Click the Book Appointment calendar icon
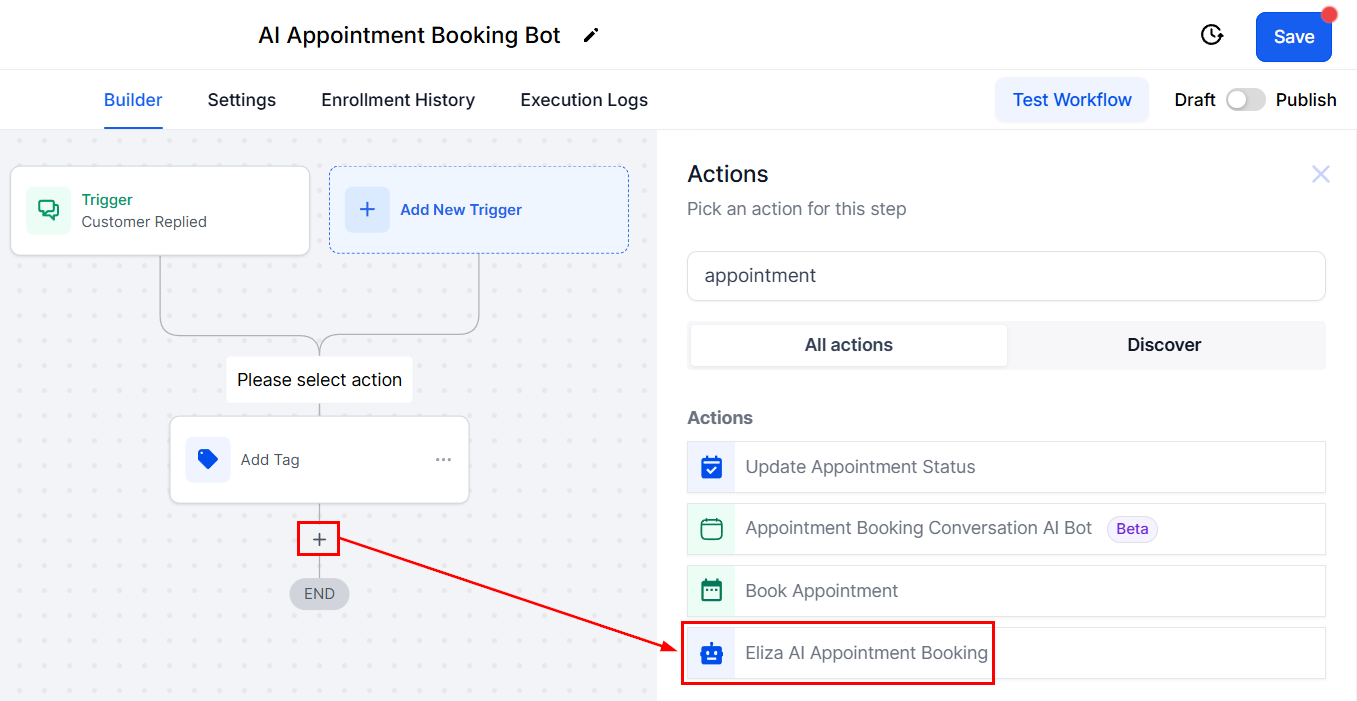Screen dimensions: 1357x701 click(711, 591)
